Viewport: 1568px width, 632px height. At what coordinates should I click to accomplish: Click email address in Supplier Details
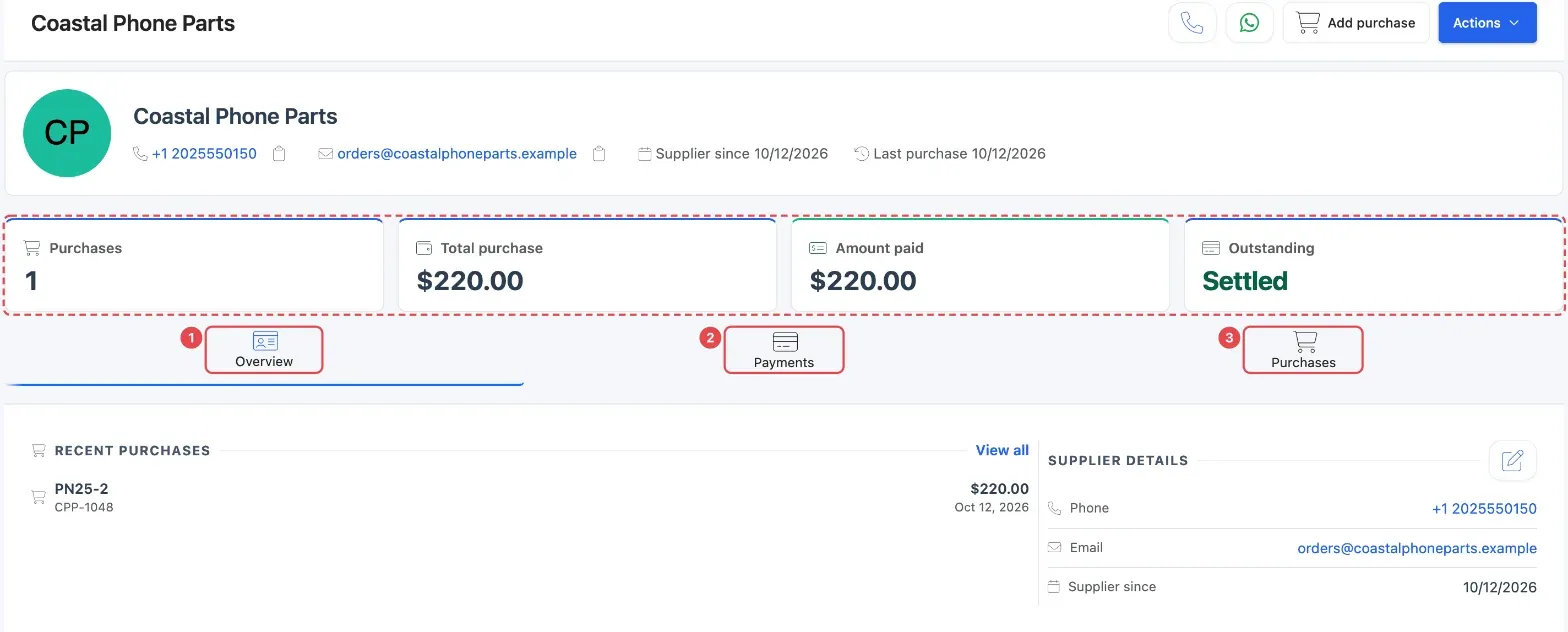[x=1417, y=548]
